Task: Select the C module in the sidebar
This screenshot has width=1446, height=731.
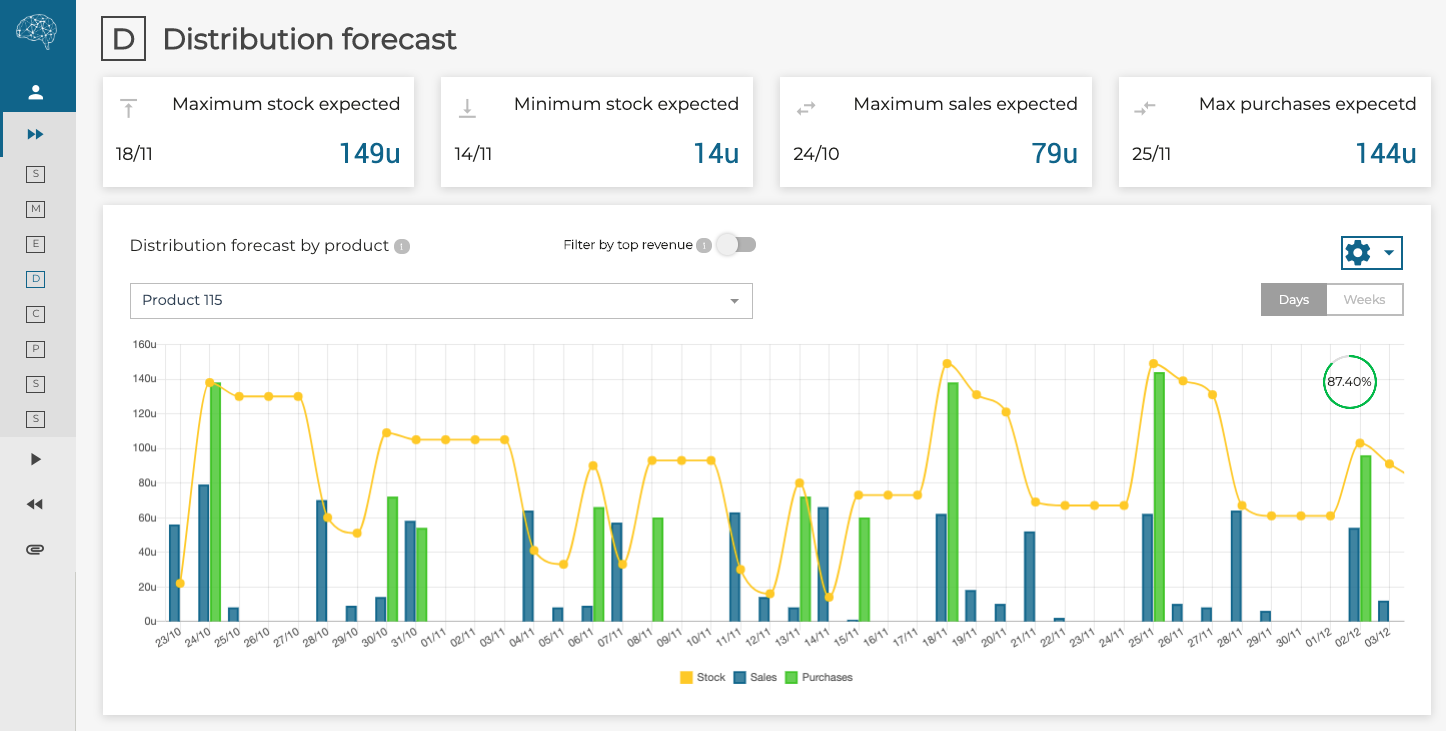Action: point(35,314)
